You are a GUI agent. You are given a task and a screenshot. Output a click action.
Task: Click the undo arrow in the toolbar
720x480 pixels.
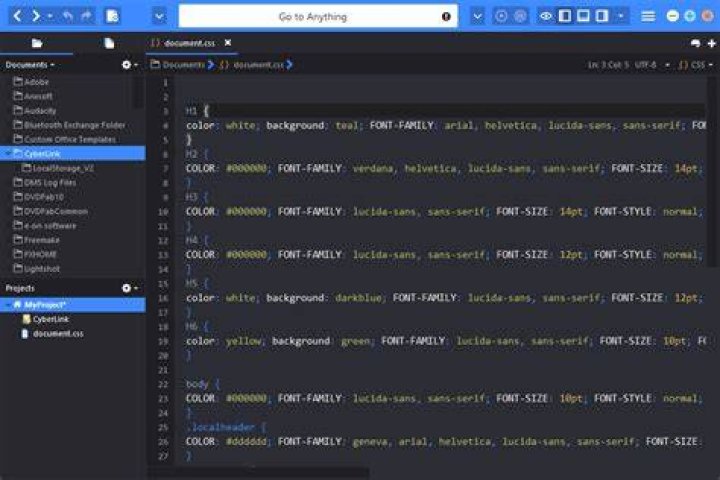pyautogui.click(x=68, y=17)
